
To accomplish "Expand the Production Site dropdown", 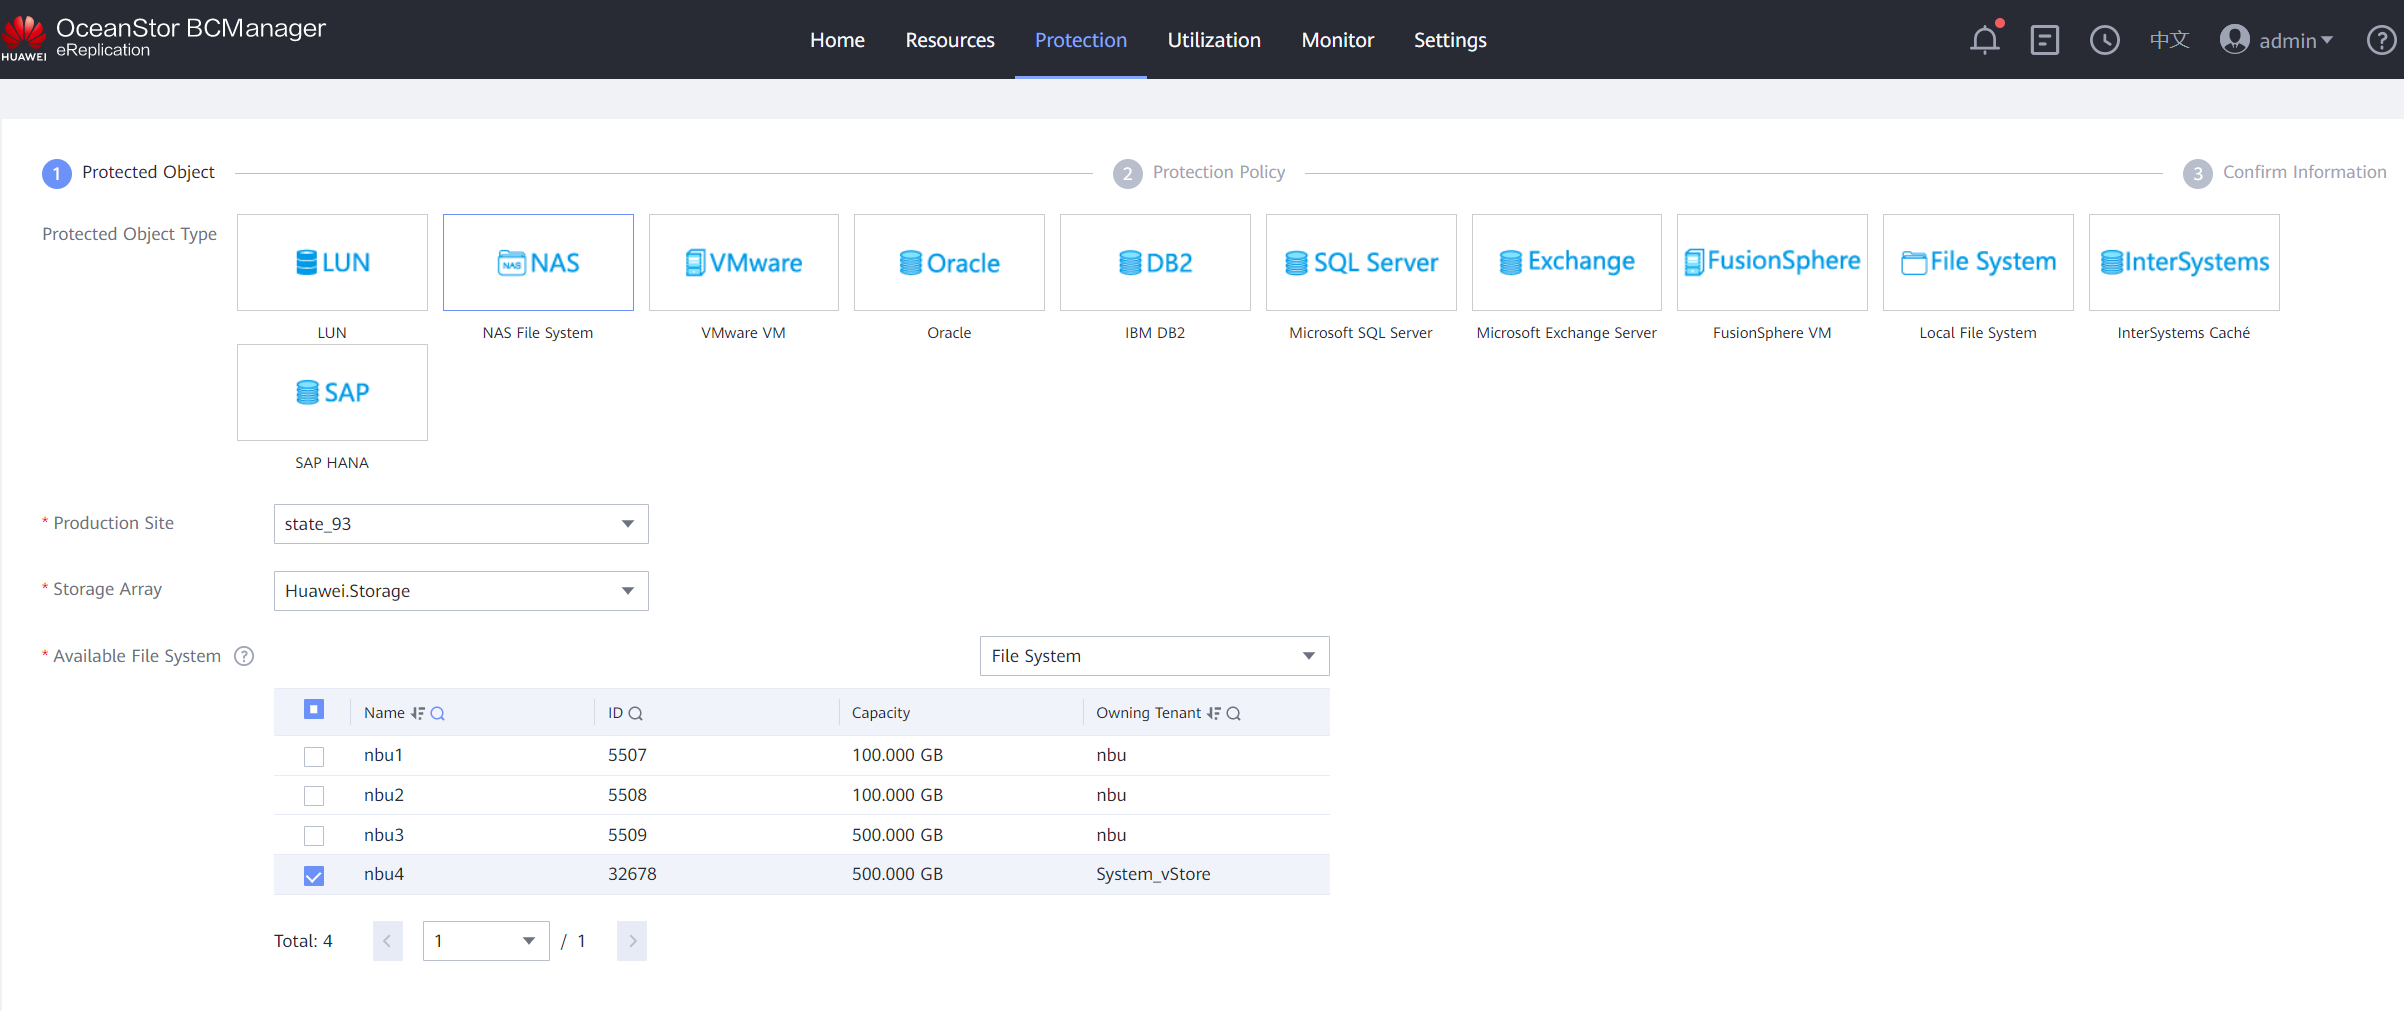I will coord(461,524).
